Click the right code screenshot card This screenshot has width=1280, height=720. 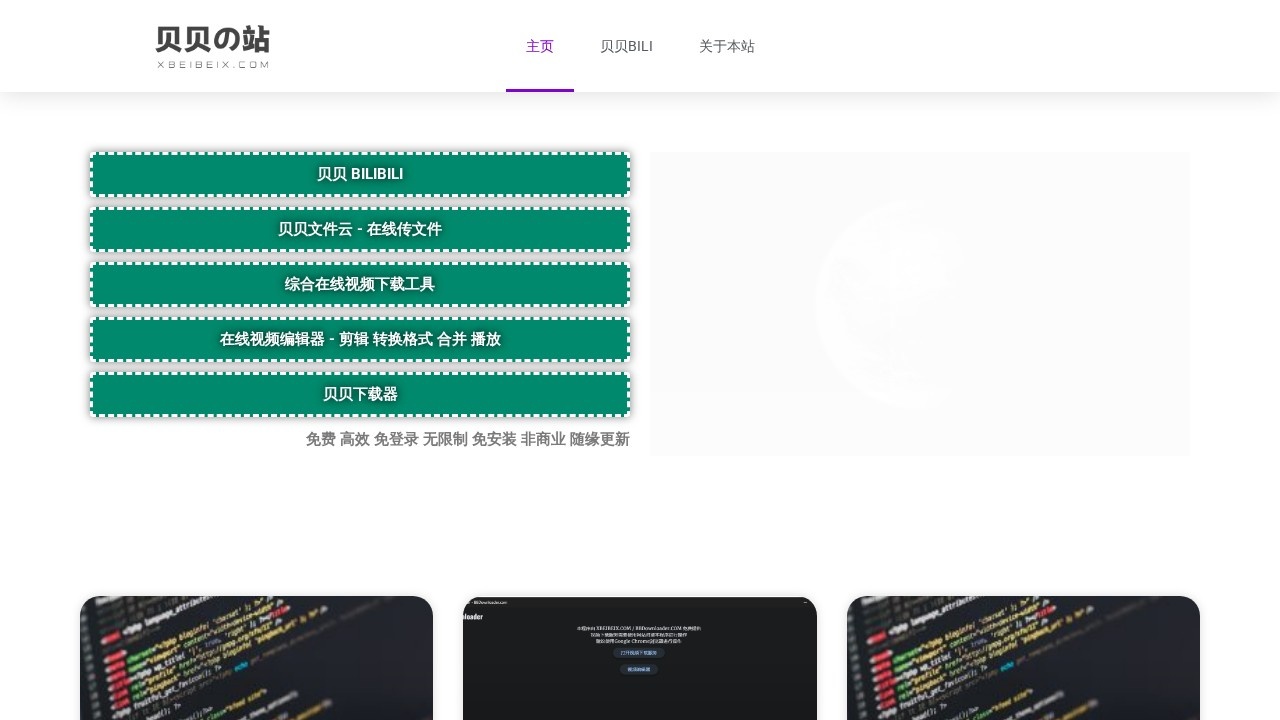(1023, 658)
